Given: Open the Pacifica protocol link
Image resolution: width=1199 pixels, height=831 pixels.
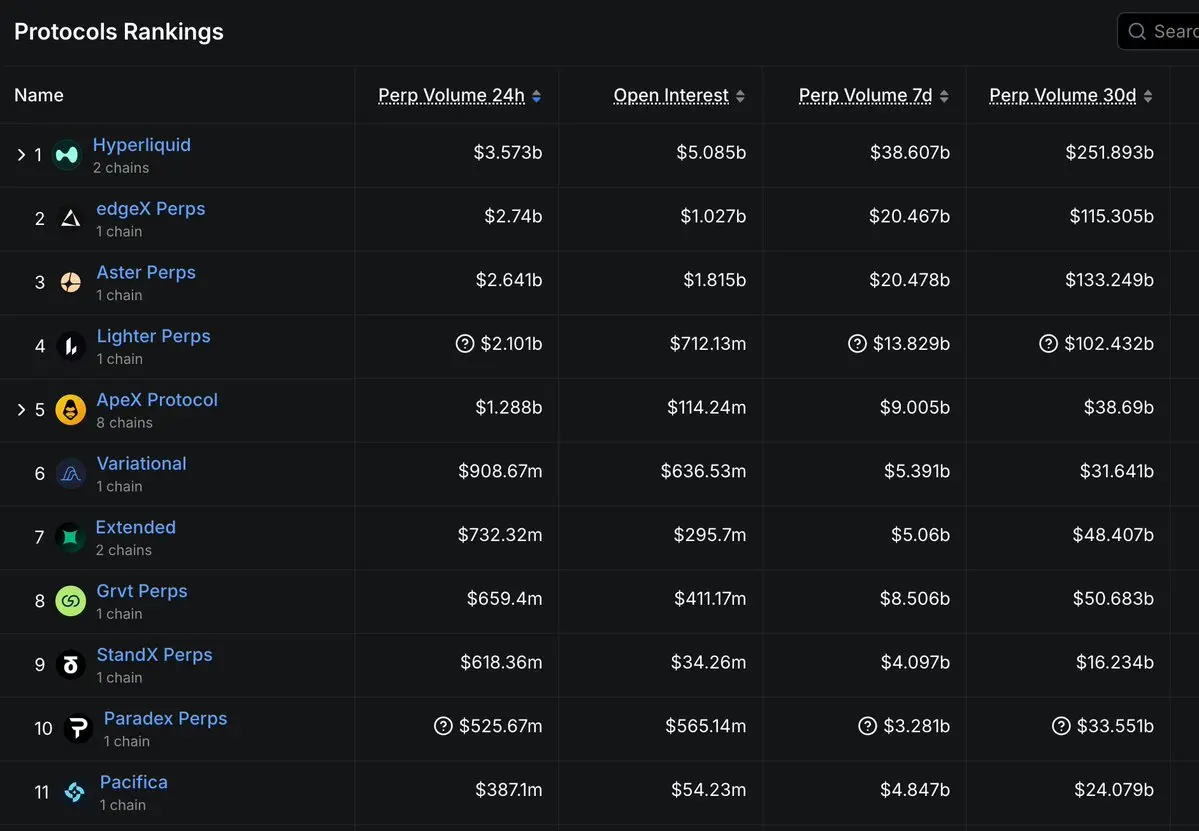Looking at the screenshot, I should (133, 782).
